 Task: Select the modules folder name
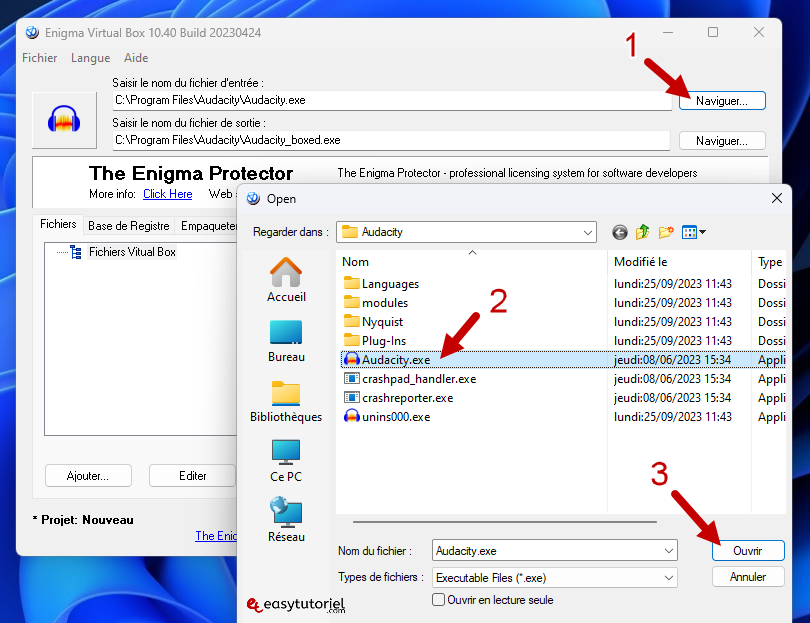(385, 303)
